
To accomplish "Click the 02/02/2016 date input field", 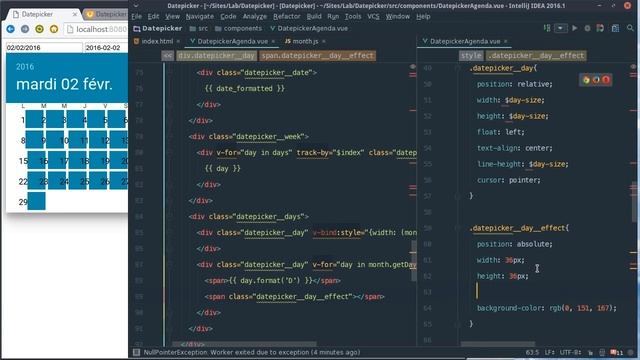I will (x=44, y=48).
